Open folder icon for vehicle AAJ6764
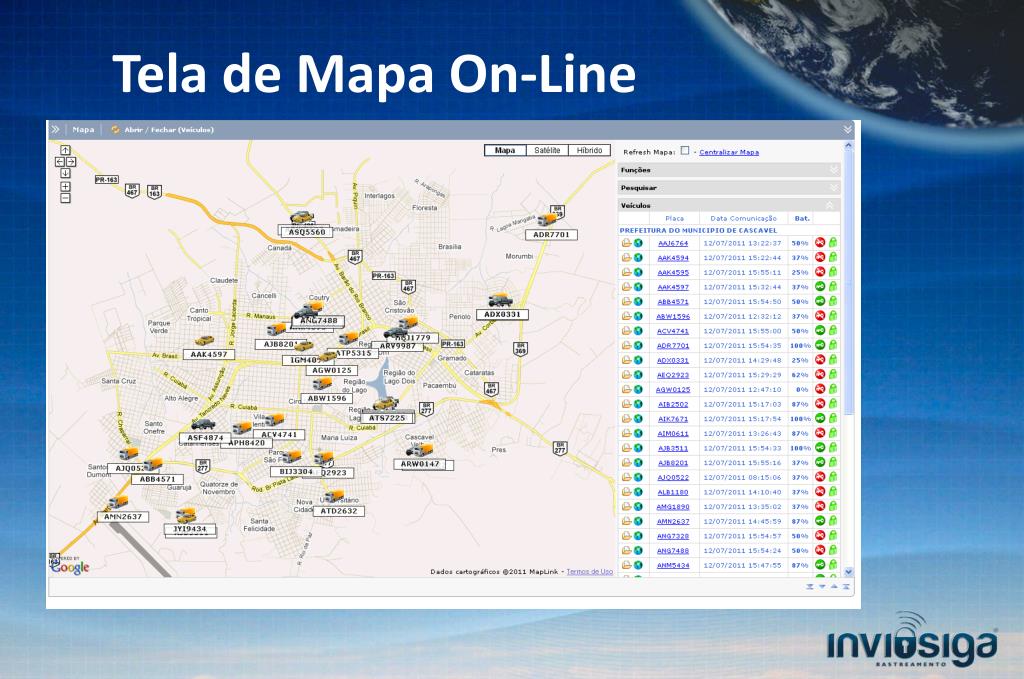 (x=626, y=243)
